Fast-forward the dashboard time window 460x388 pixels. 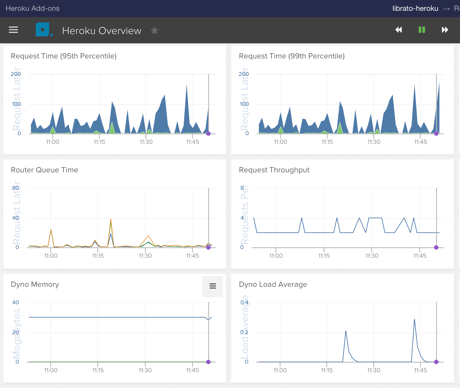pos(445,30)
